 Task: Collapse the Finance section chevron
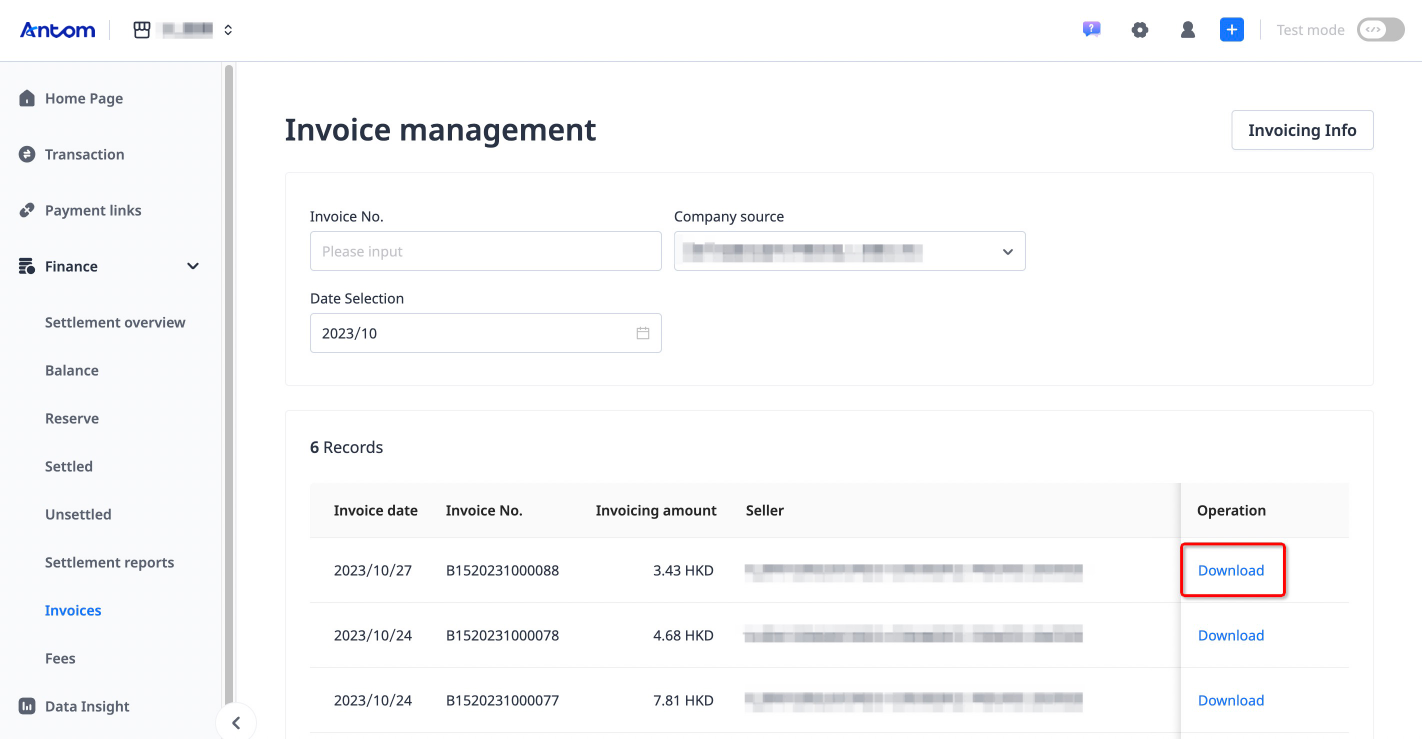click(x=192, y=266)
